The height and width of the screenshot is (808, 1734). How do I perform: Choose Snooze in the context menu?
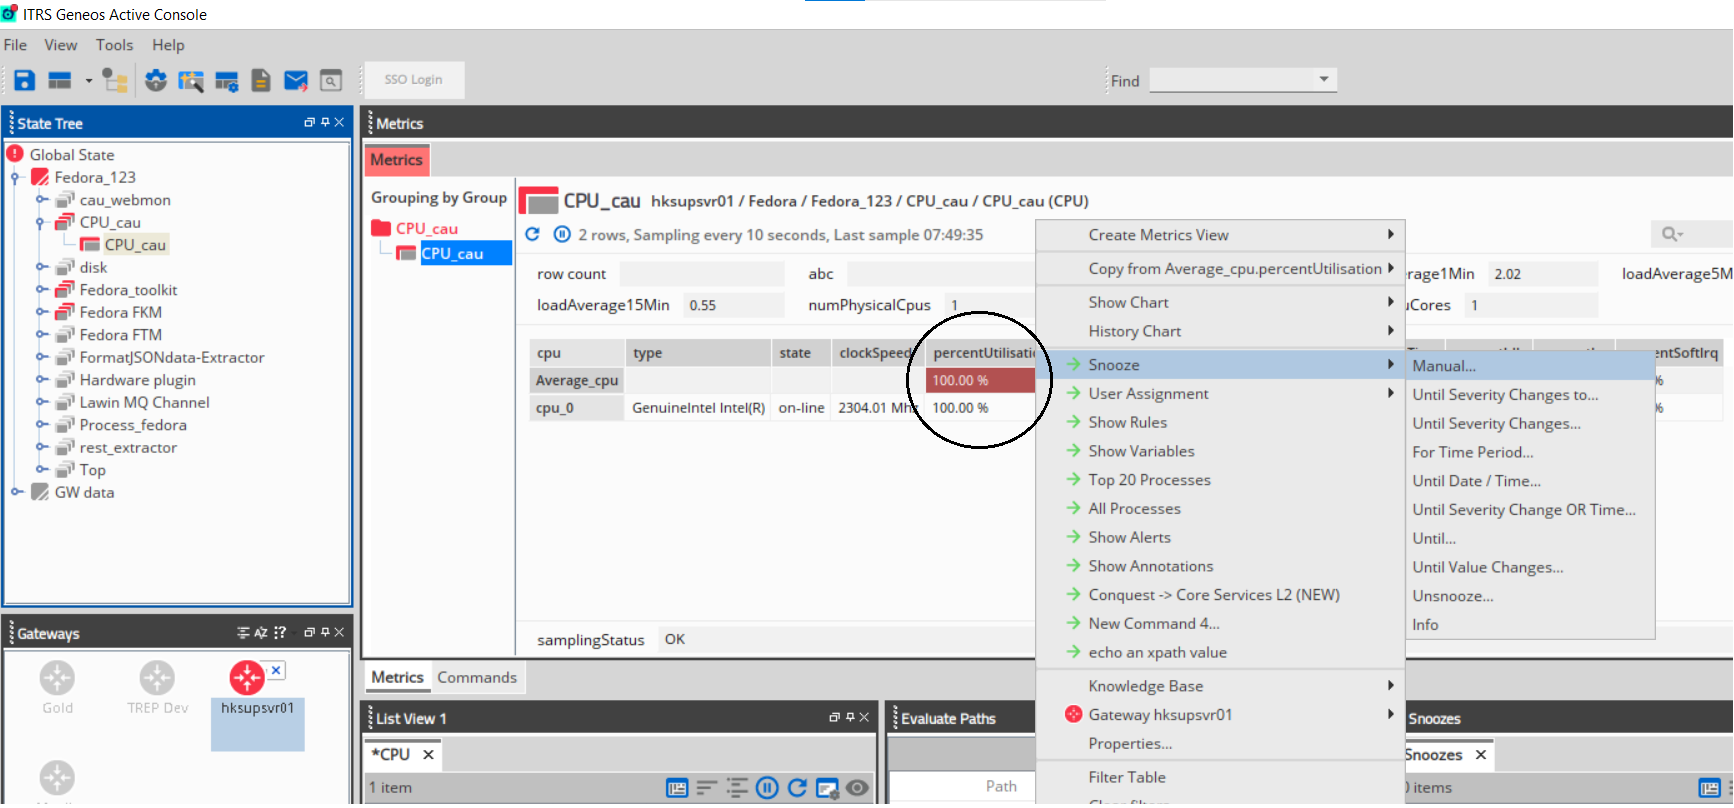tap(1220, 365)
